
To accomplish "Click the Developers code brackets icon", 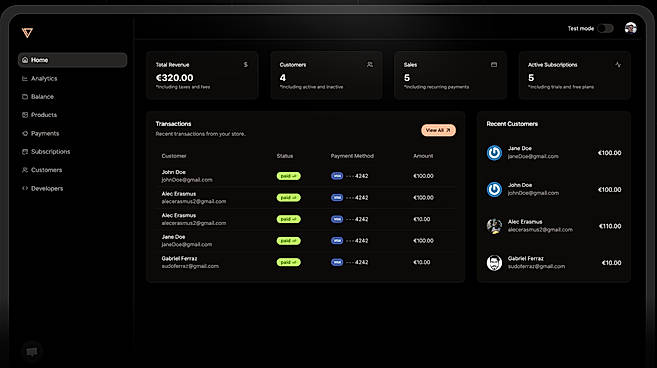I will coord(25,189).
